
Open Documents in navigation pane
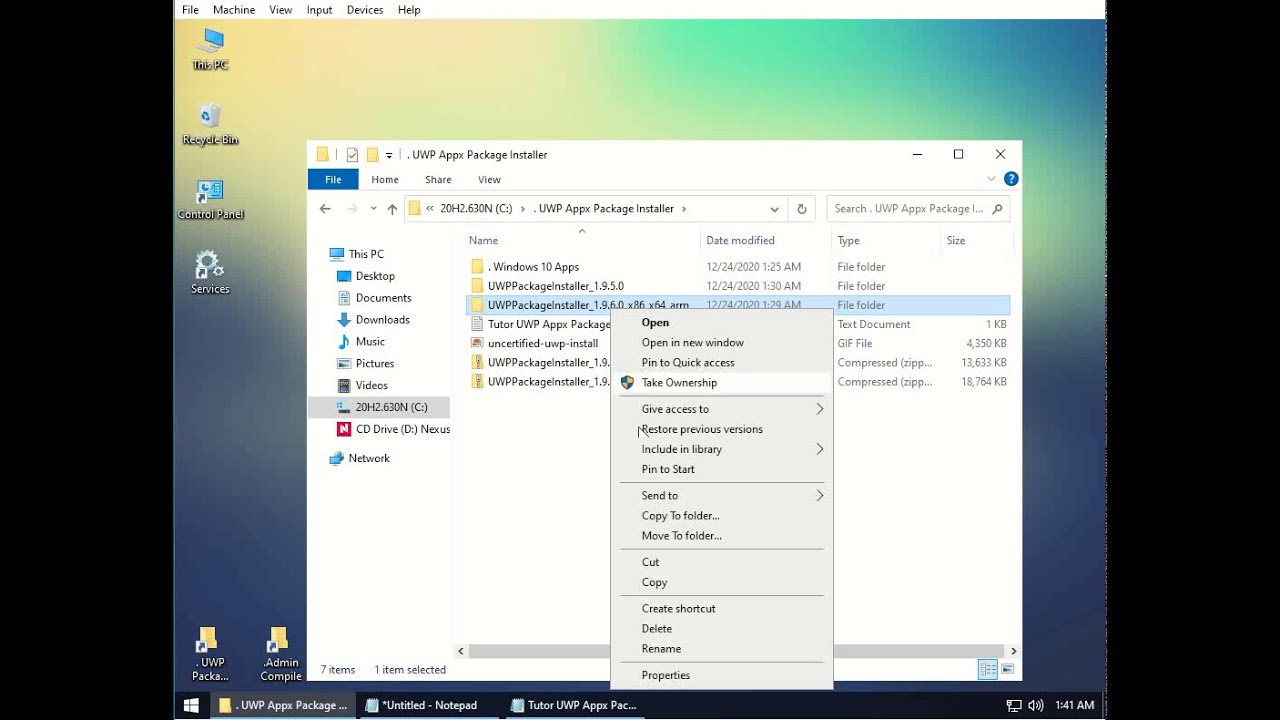(x=383, y=298)
